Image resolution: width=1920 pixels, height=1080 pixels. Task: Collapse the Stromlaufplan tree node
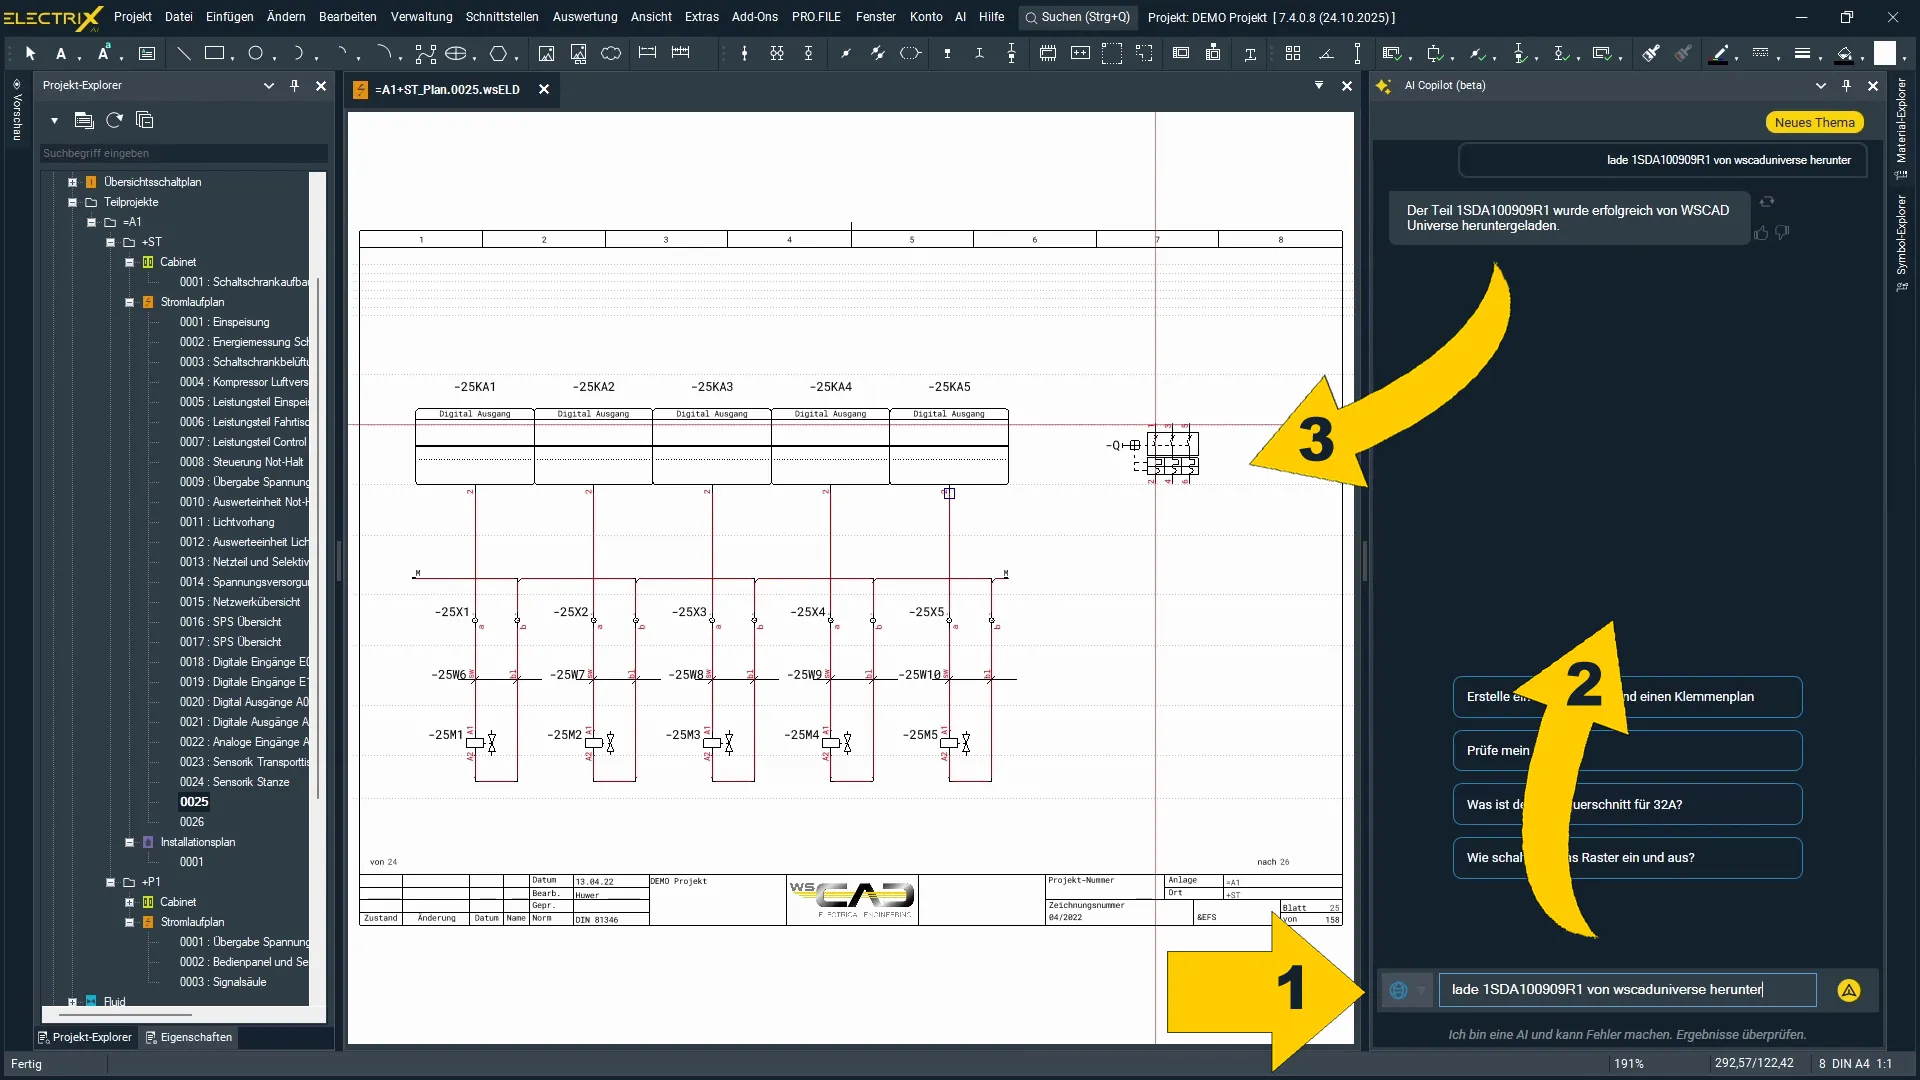pyautogui.click(x=129, y=302)
